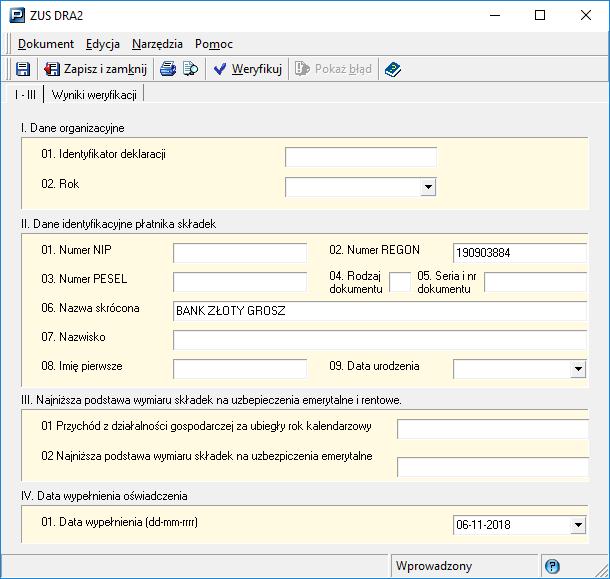This screenshot has height=579, width=610.
Task: Focus the Identyfikator deklaracji field
Action: (x=361, y=157)
